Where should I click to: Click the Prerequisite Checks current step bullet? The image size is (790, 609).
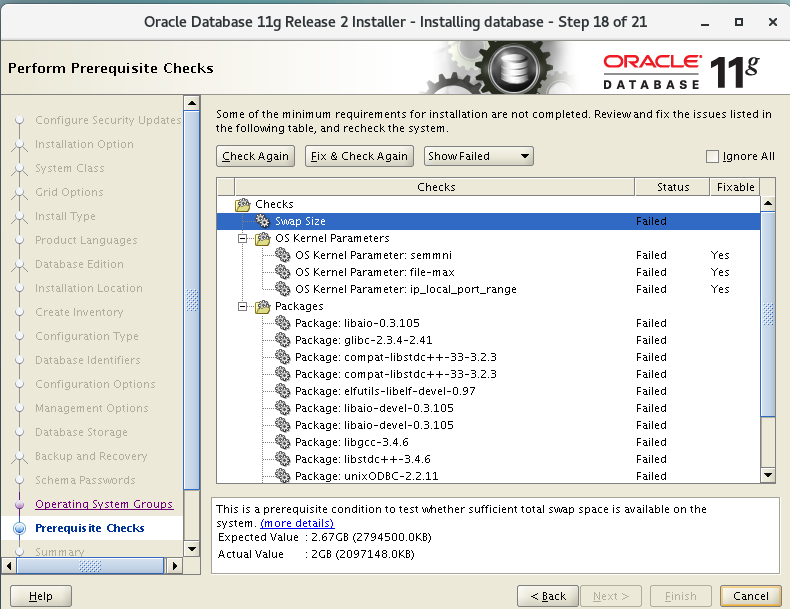(x=20, y=528)
